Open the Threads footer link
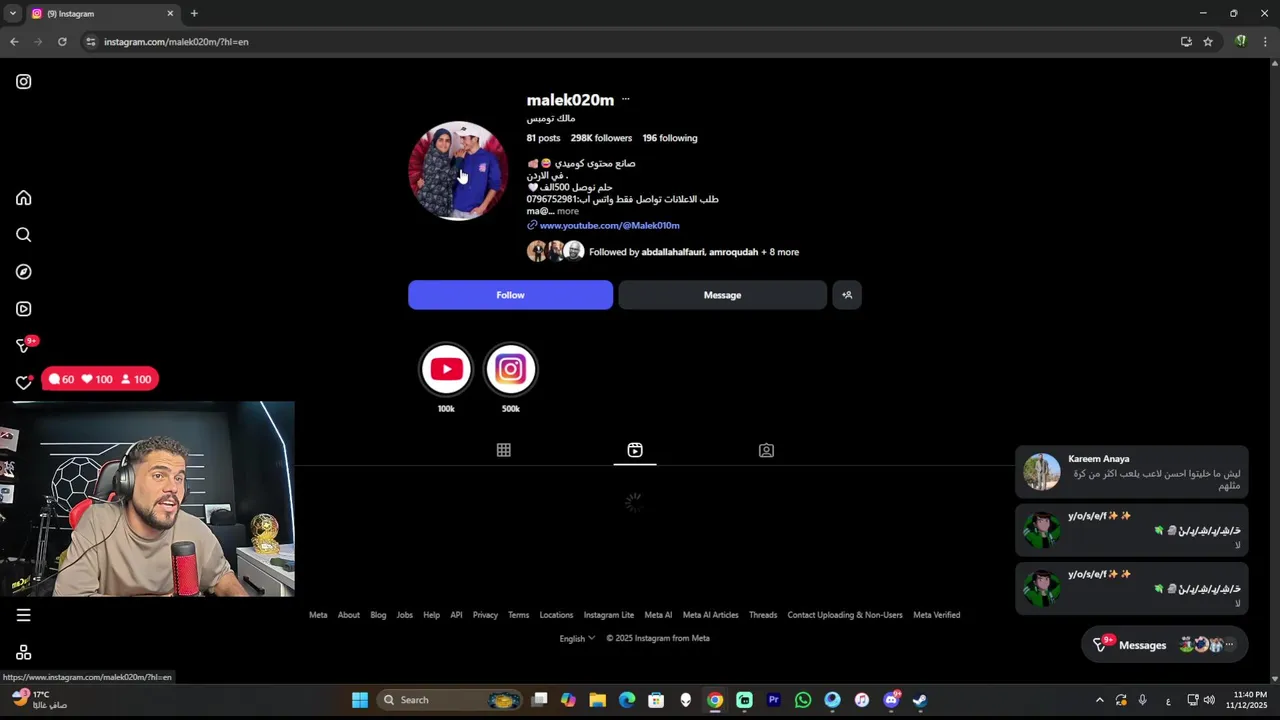This screenshot has width=1280, height=720. click(x=763, y=615)
